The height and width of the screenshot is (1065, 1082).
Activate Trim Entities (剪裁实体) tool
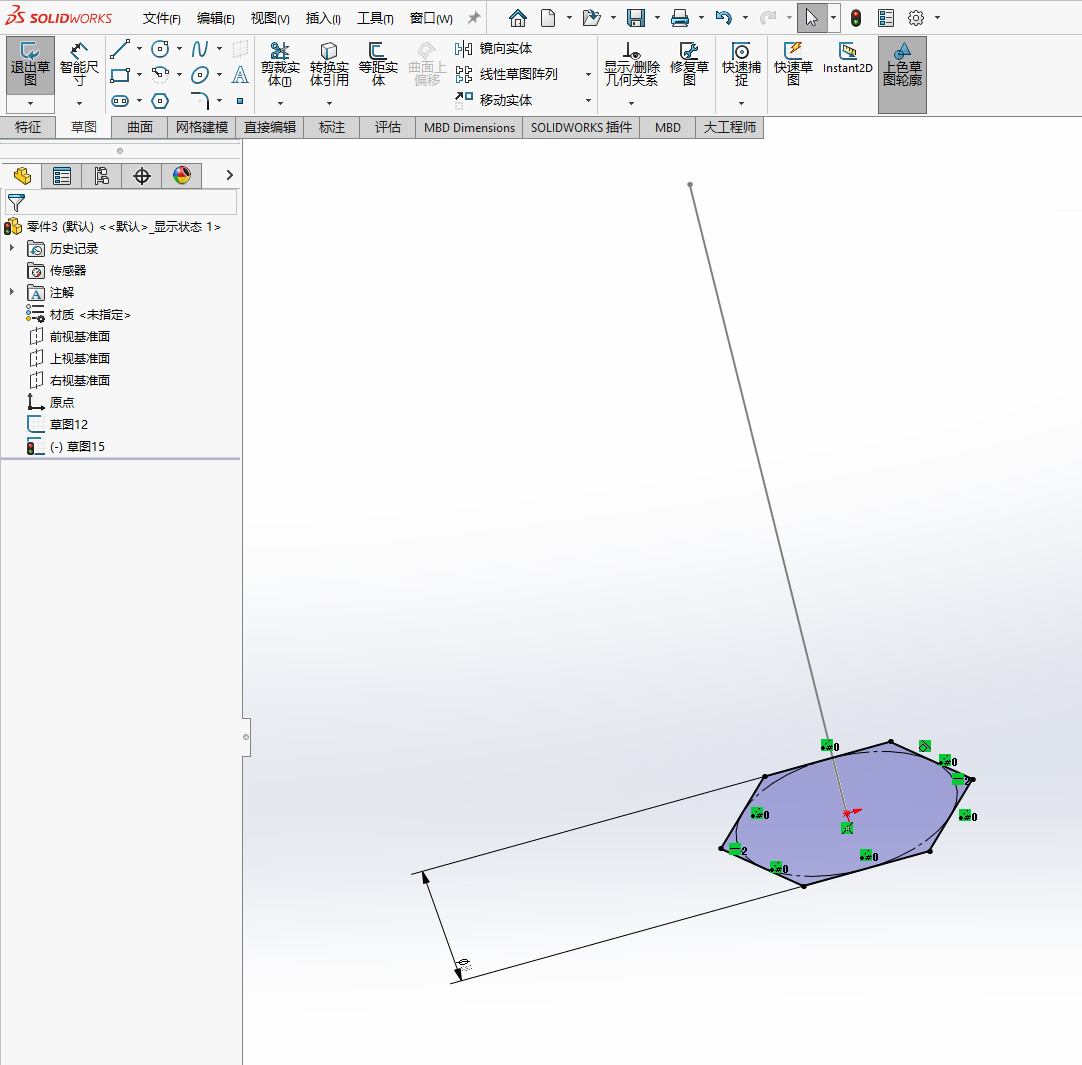[x=280, y=64]
